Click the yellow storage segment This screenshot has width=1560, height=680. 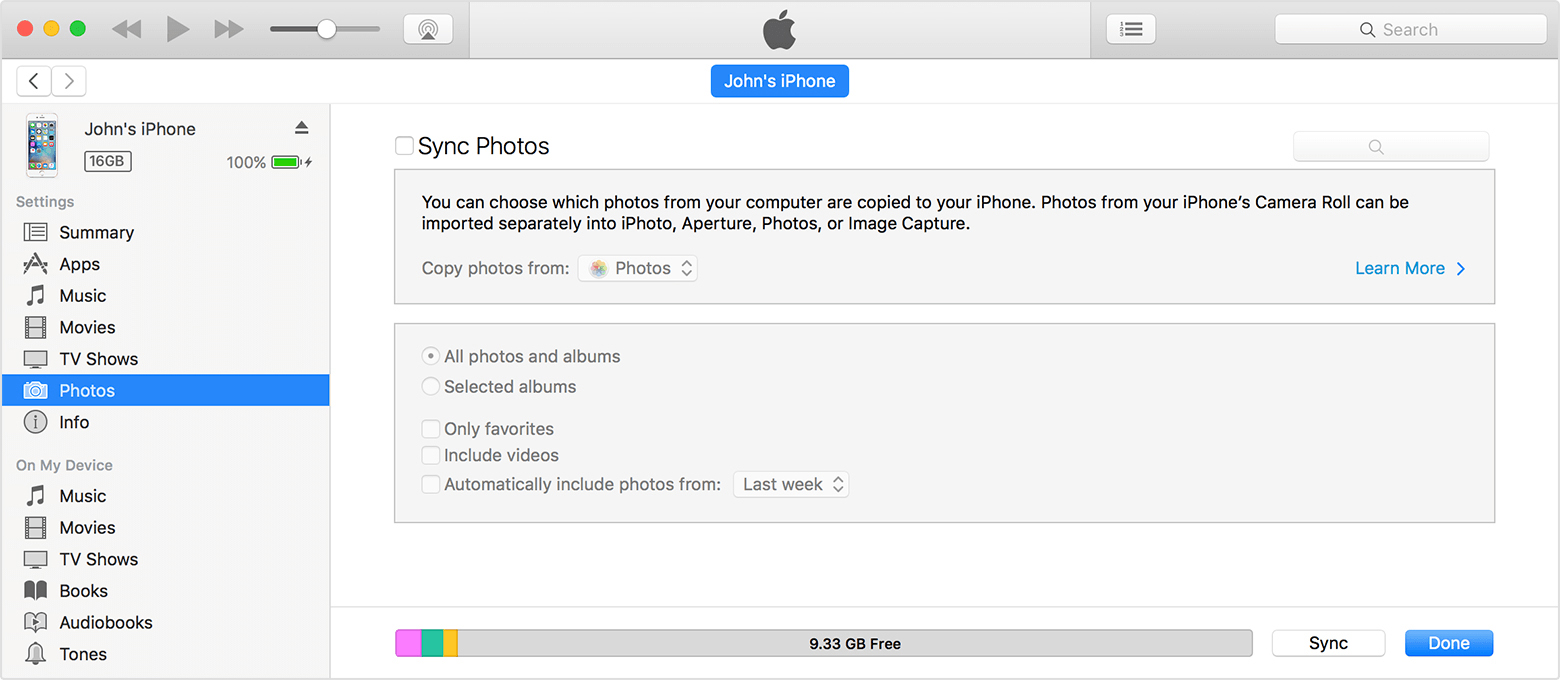pos(450,643)
